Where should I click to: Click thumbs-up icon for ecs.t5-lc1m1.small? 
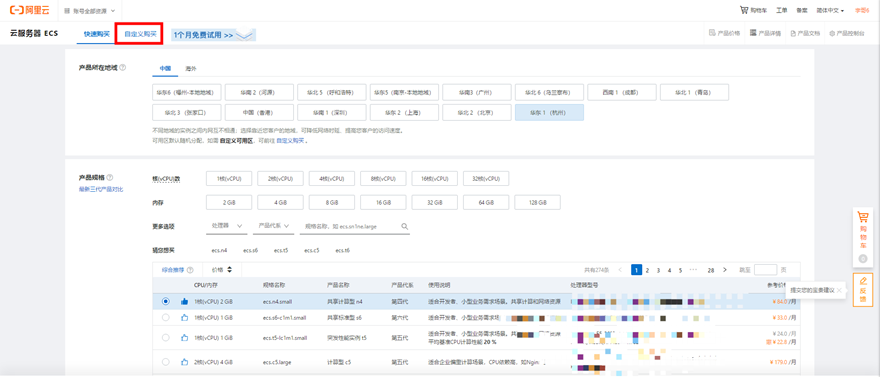[x=184, y=338]
